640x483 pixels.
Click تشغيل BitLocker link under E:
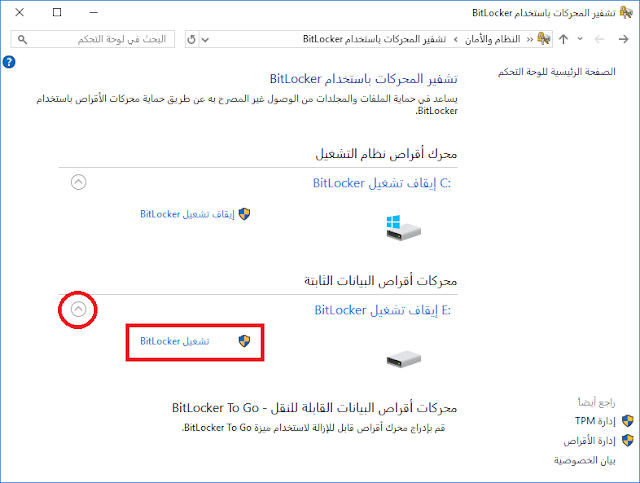[x=175, y=341]
